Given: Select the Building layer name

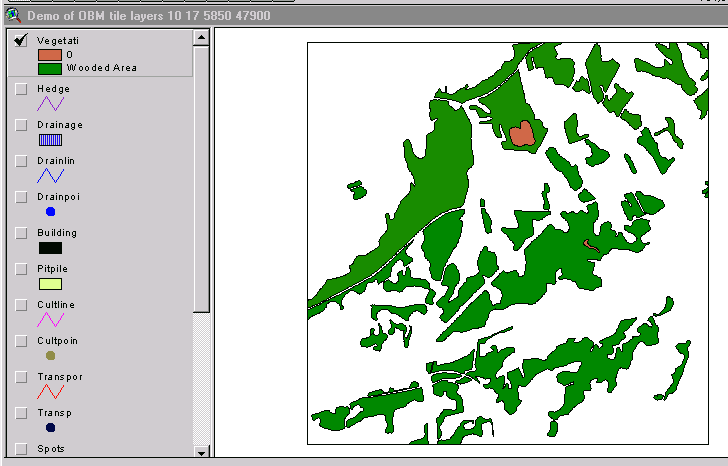Looking at the screenshot, I should point(57,233).
